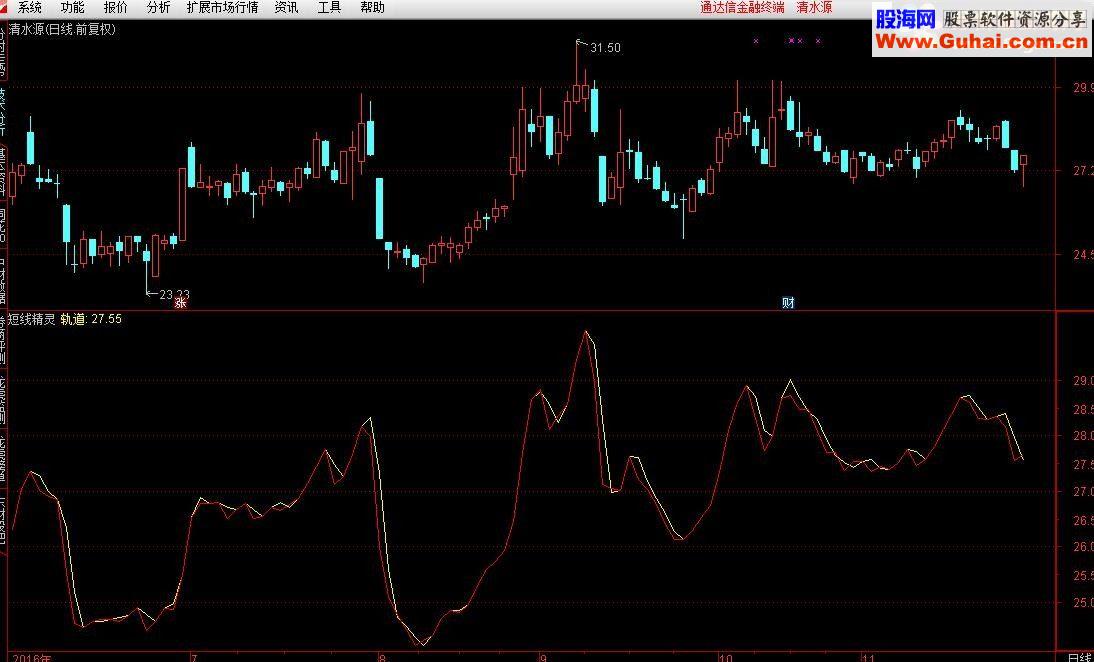This screenshot has height=662, width=1094.
Task: Click the blue 财 event marker
Action: 788,302
